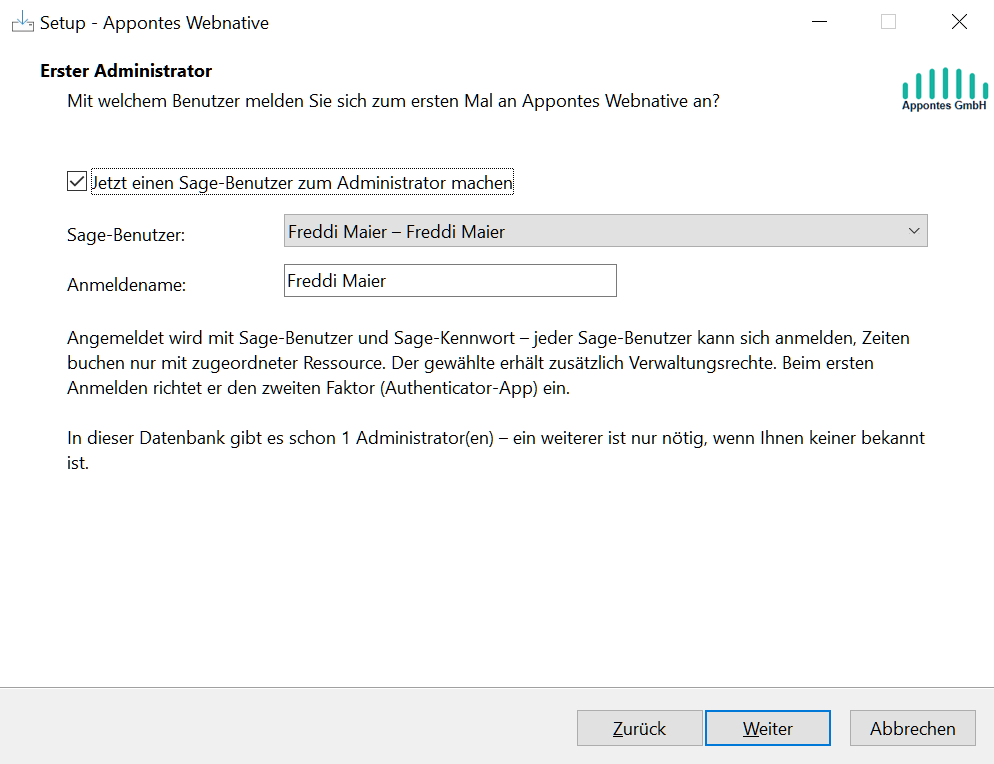Click the Apportes GmbH logo
This screenshot has width=994, height=764.
tap(945, 89)
